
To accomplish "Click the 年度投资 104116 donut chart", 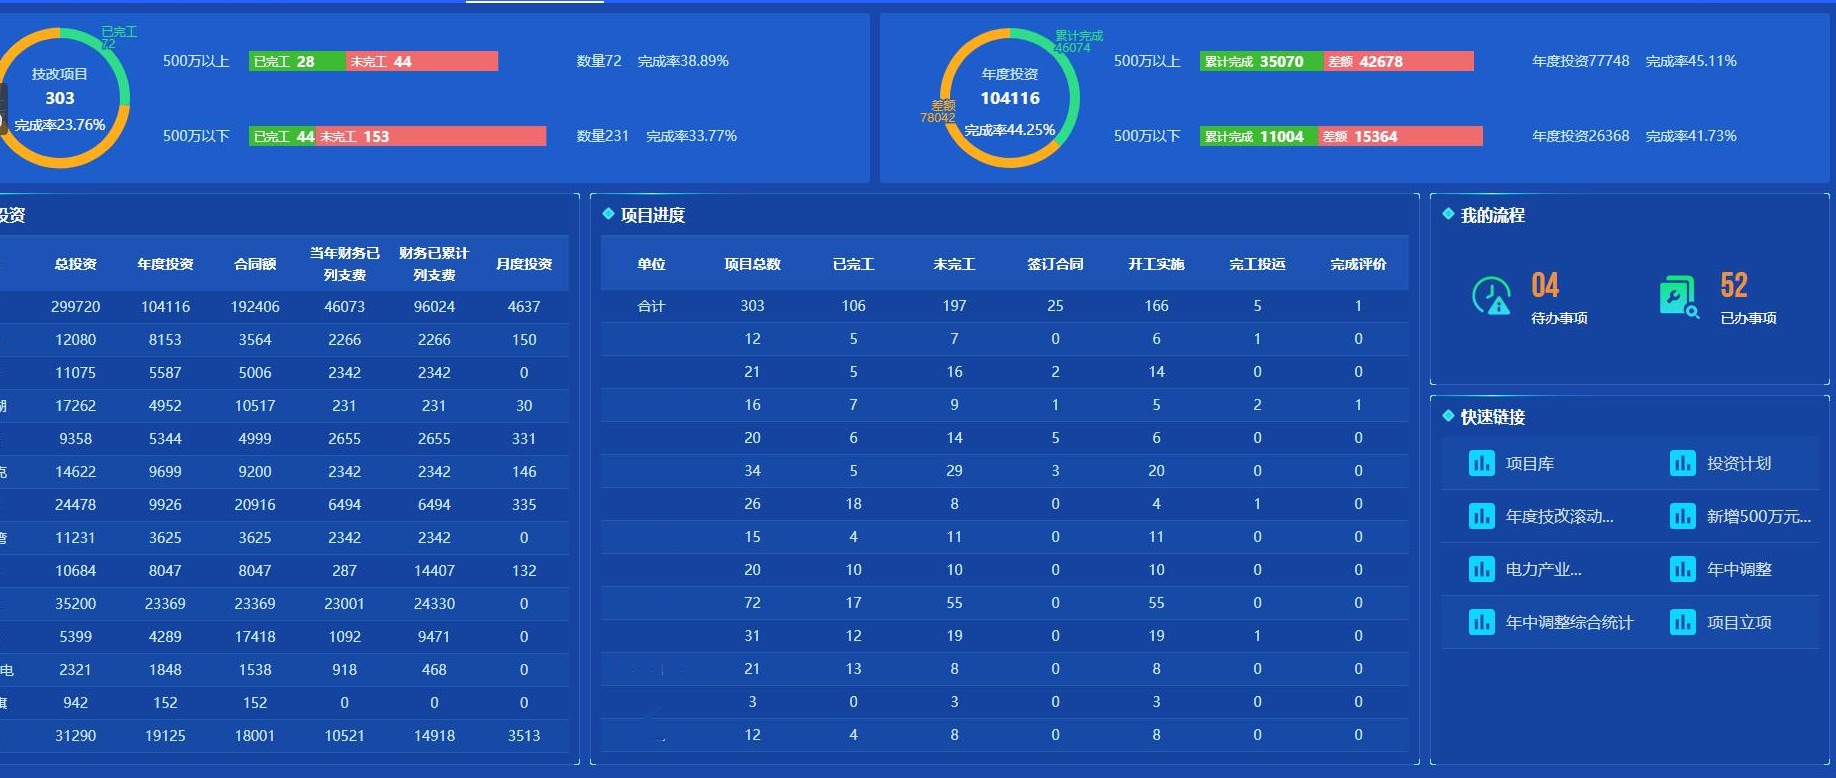I will (1010, 98).
